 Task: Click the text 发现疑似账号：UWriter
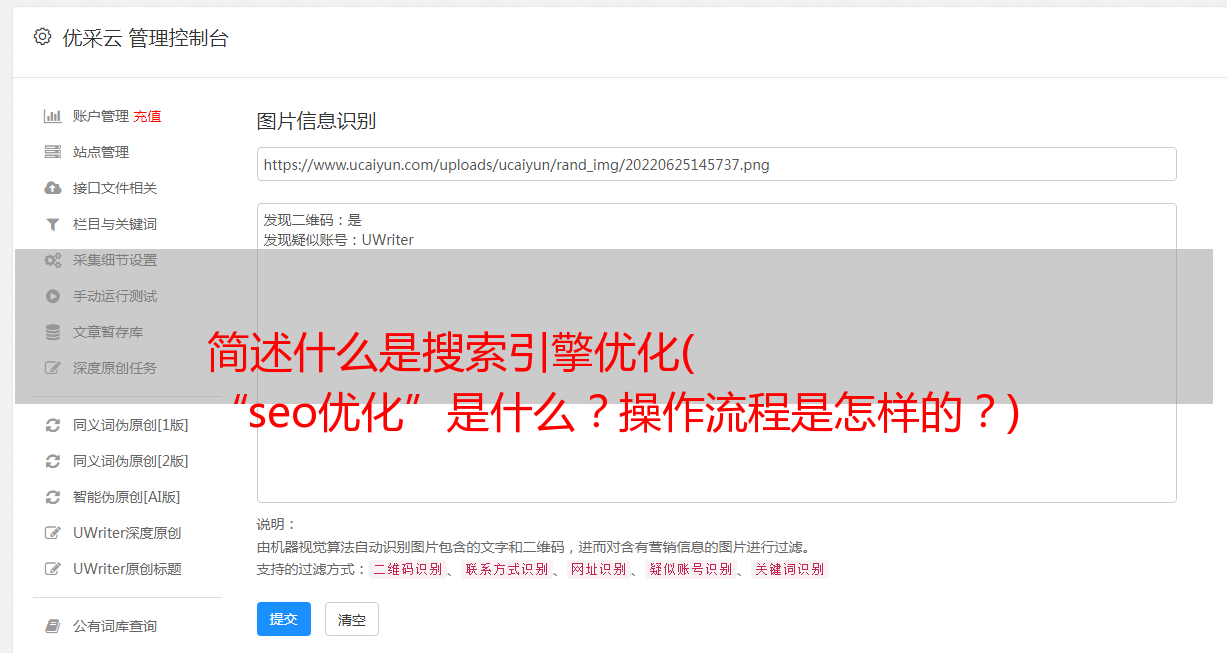[x=338, y=240]
